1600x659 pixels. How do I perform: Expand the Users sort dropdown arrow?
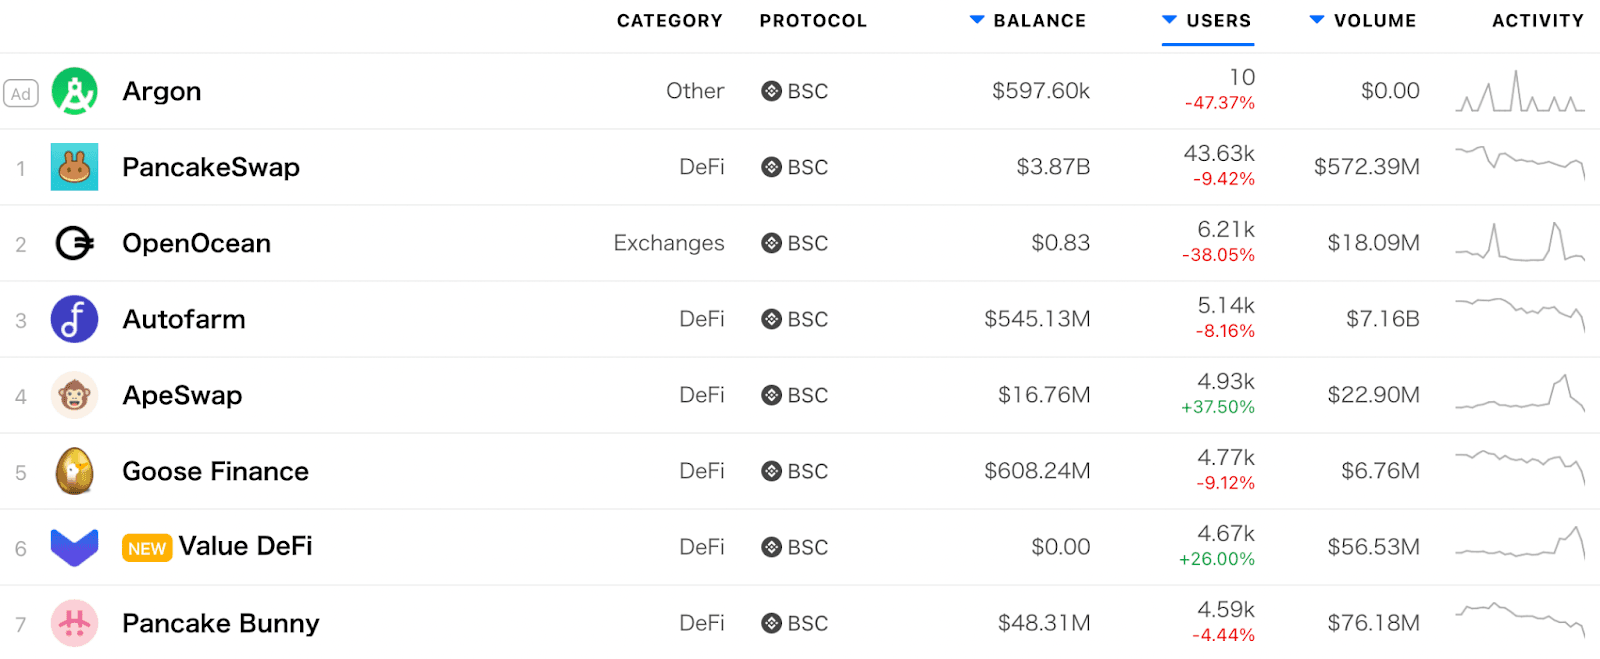1168,19
